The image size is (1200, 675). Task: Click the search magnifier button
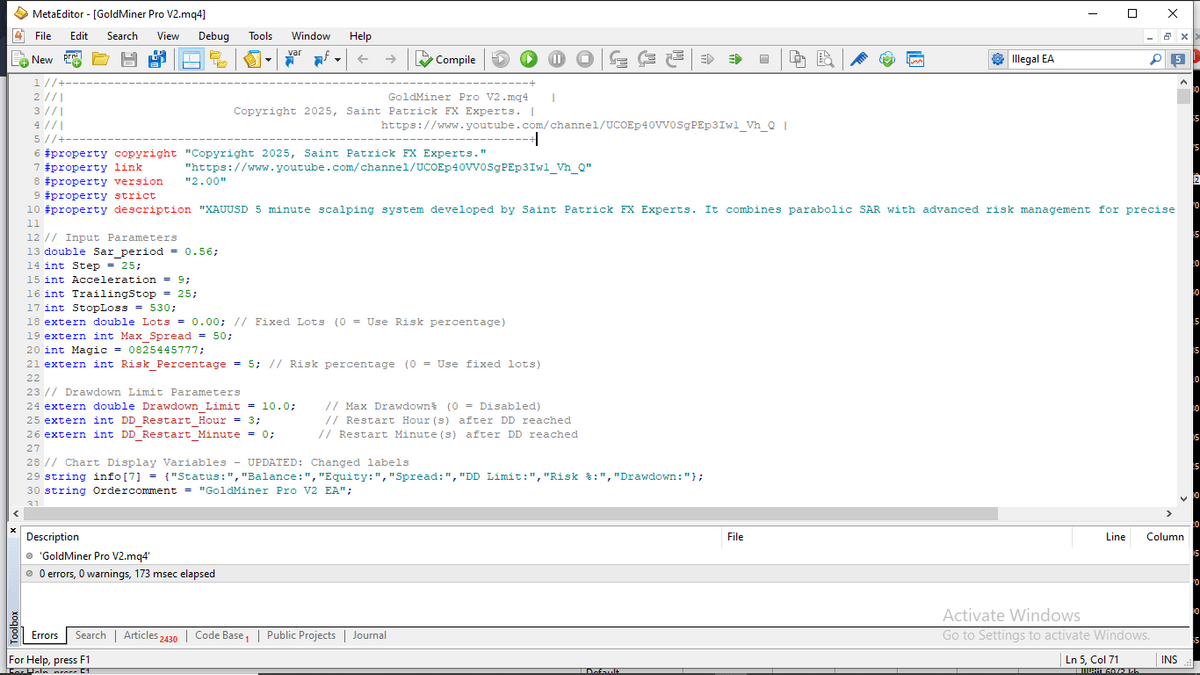click(x=1156, y=59)
